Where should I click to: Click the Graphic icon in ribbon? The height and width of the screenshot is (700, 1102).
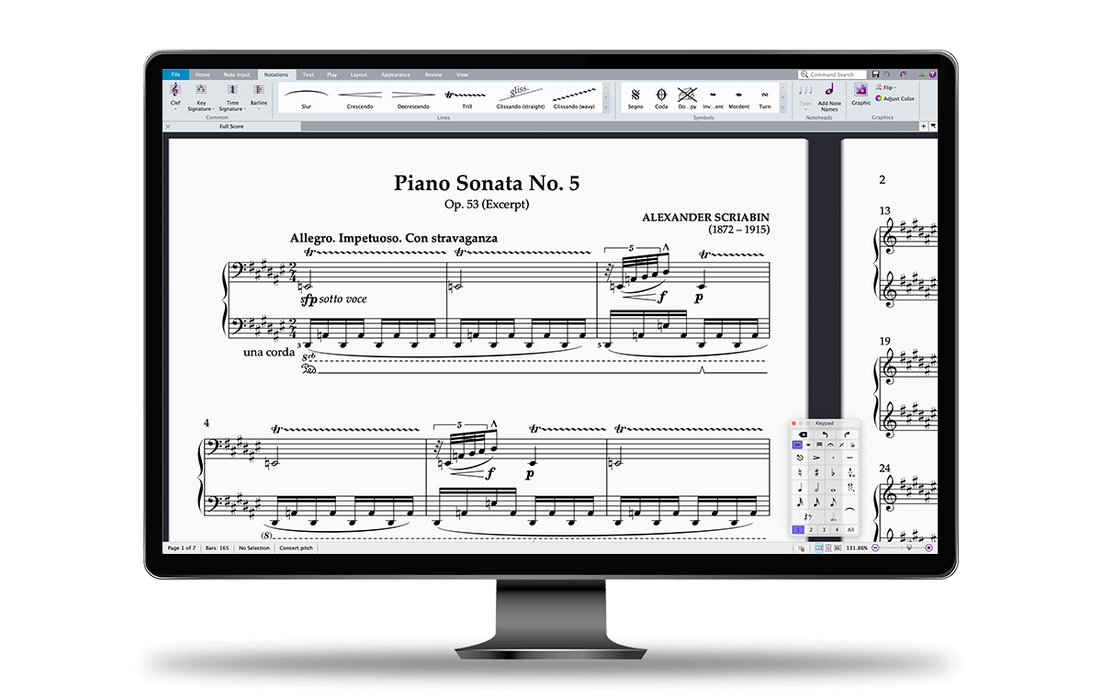861,93
